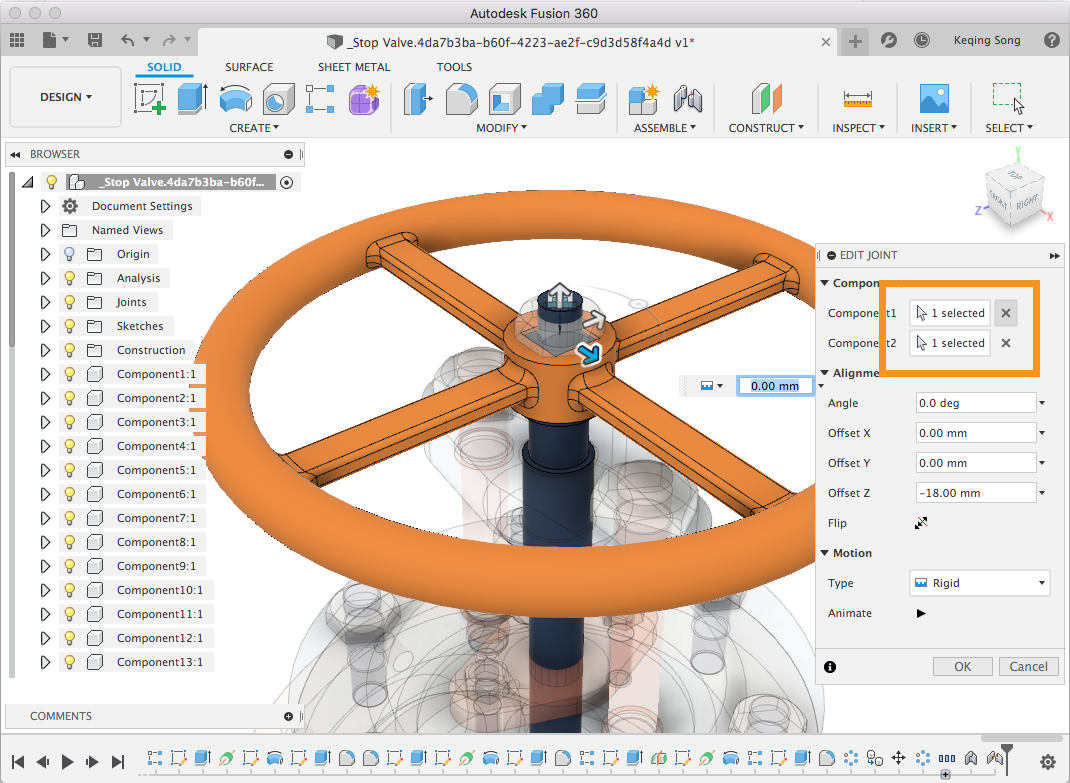Screen dimensions: 1070x783
Task: Select the Extrude tool in Create
Action: pyautogui.click(x=192, y=99)
